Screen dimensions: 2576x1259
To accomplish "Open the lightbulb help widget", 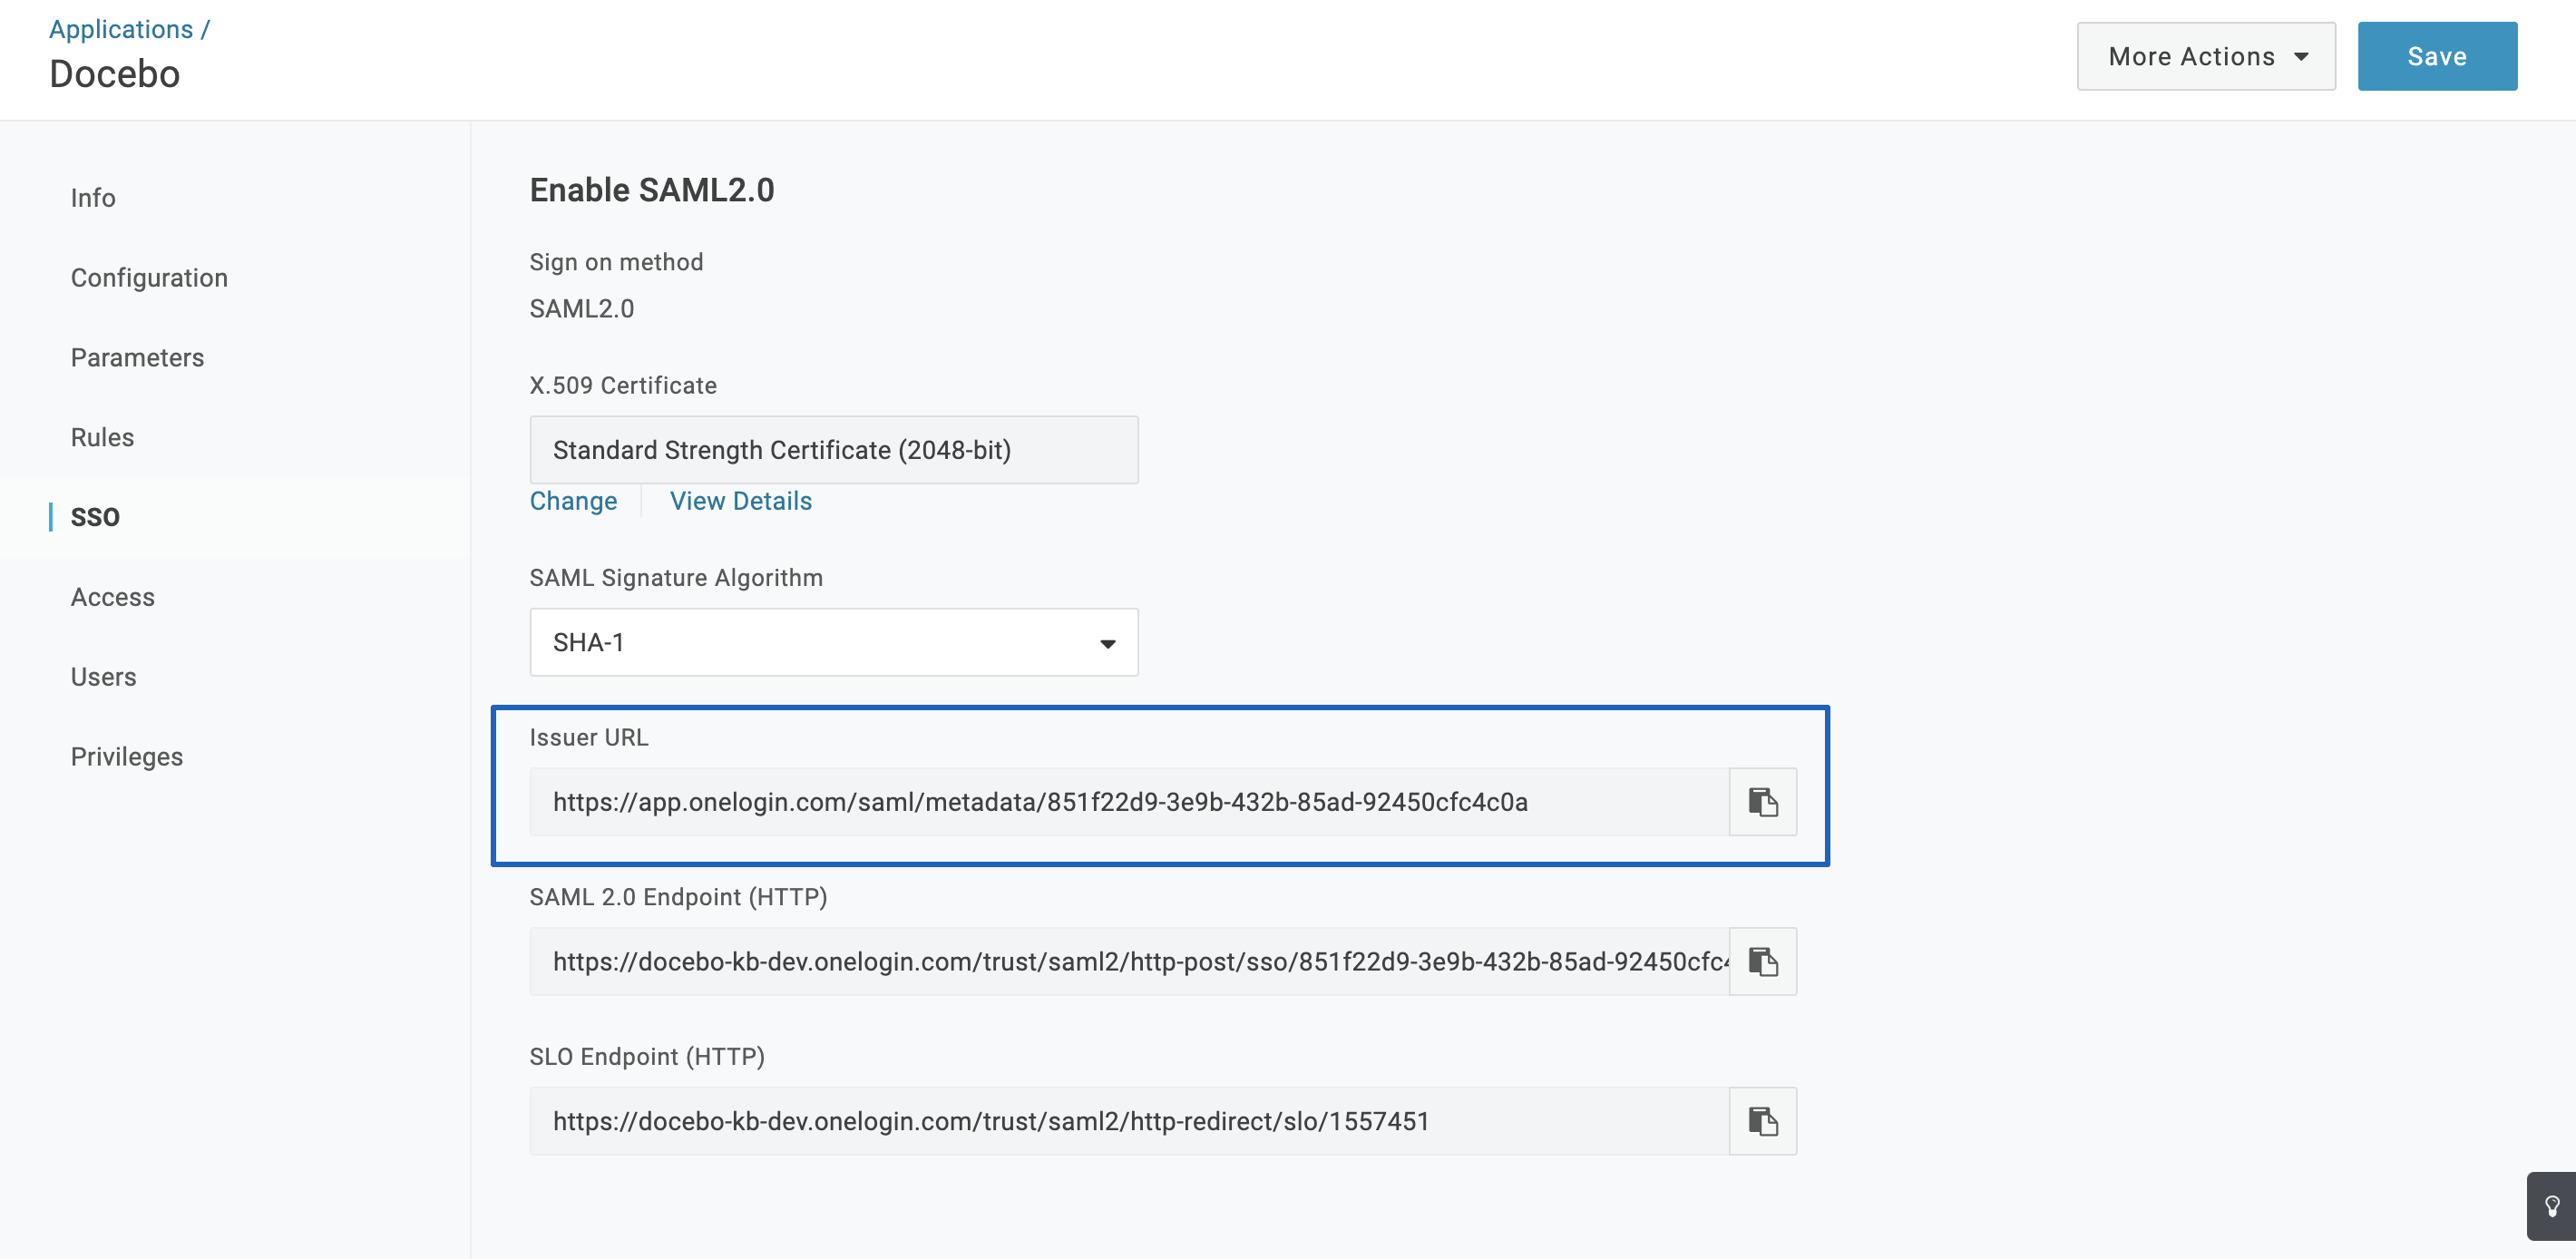I will pos(2552,1206).
